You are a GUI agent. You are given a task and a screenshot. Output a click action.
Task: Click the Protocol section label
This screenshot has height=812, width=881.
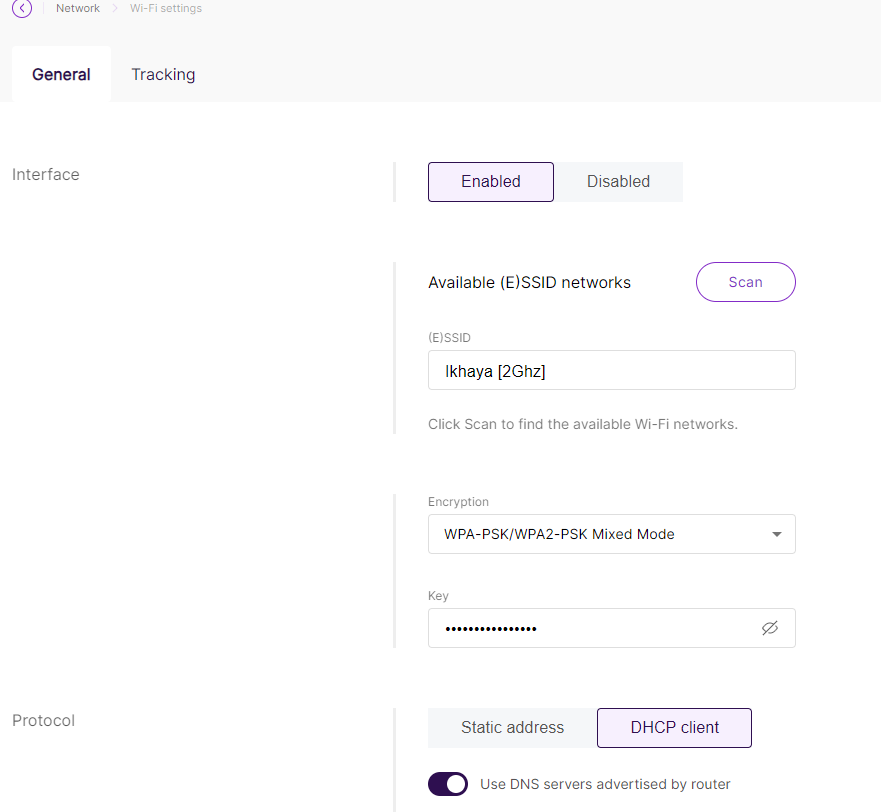[x=43, y=720]
